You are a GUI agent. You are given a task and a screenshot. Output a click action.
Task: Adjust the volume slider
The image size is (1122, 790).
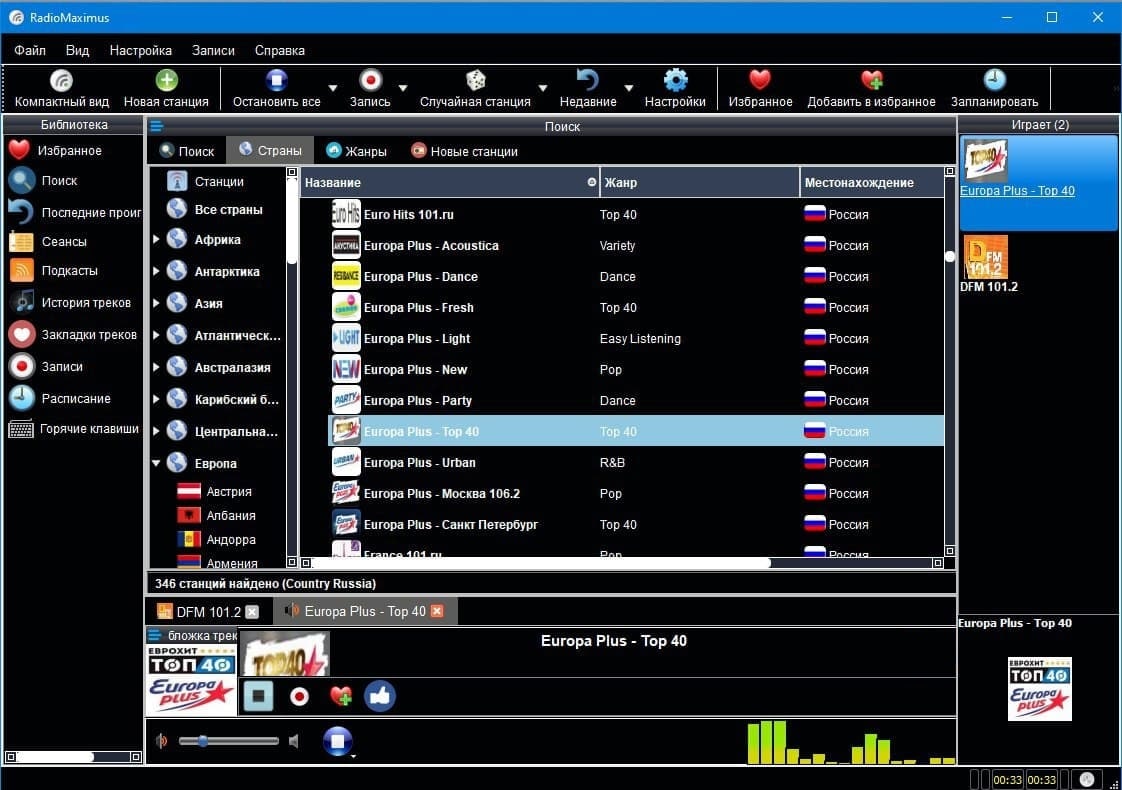coord(228,741)
